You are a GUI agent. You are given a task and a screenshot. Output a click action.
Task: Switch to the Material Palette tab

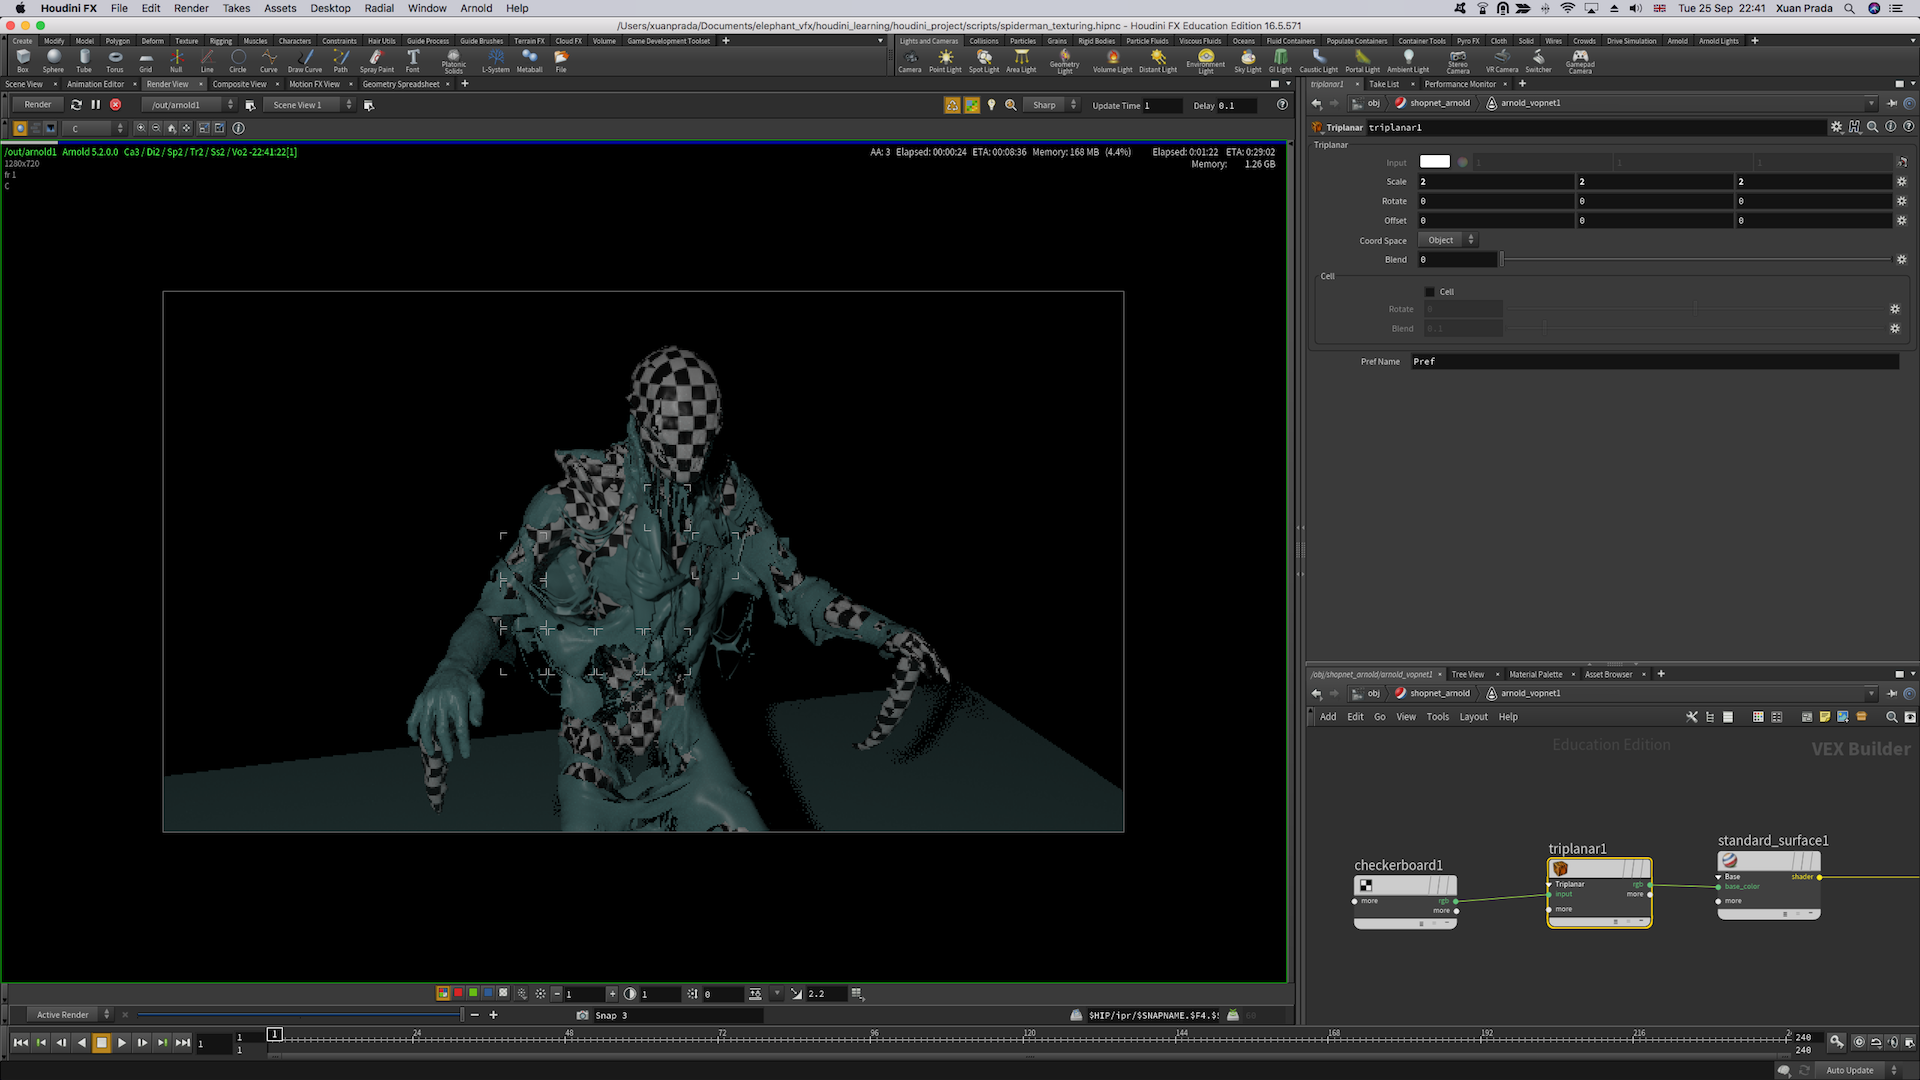(1535, 674)
